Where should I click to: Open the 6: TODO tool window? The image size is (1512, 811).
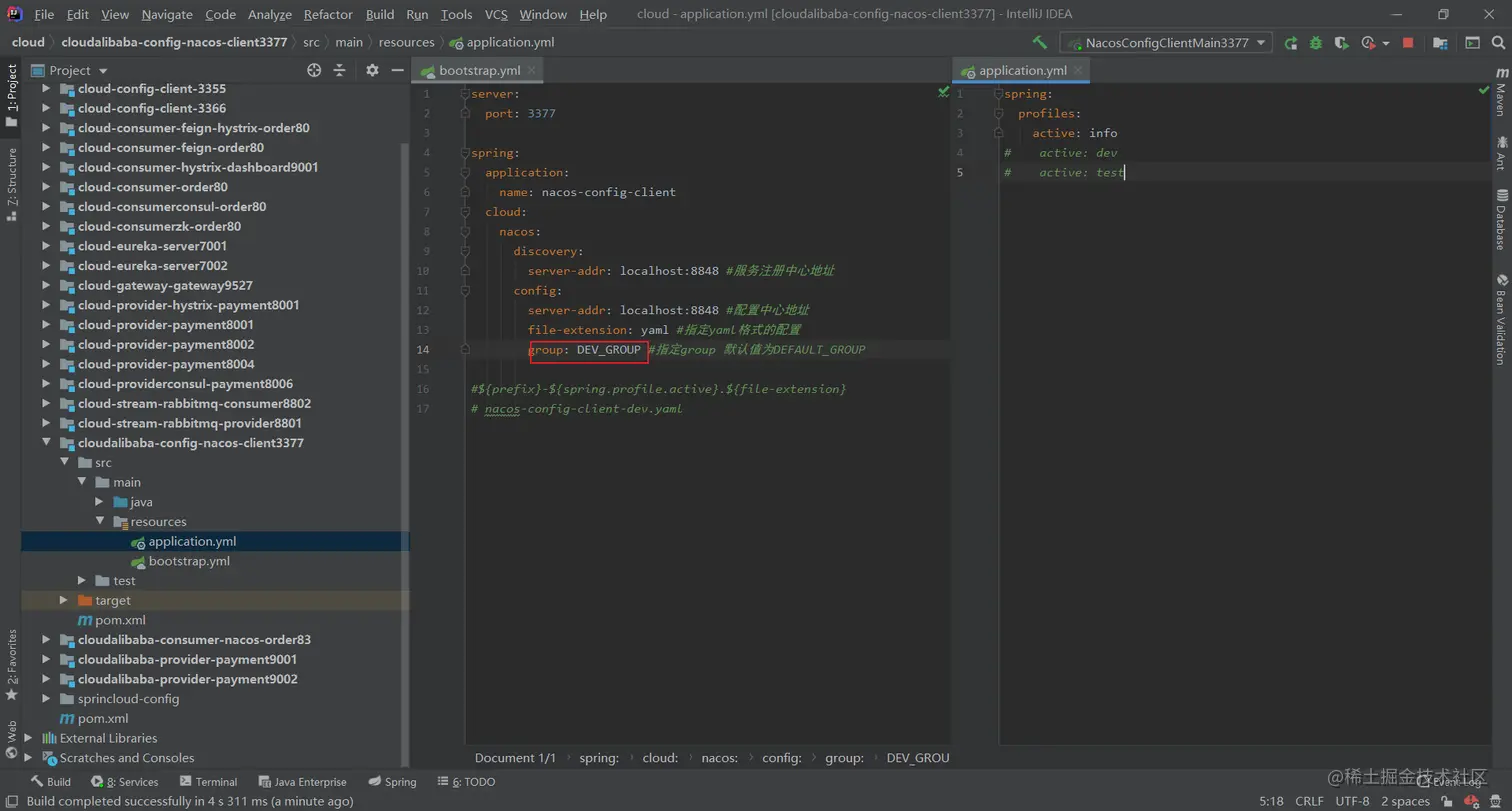point(466,782)
